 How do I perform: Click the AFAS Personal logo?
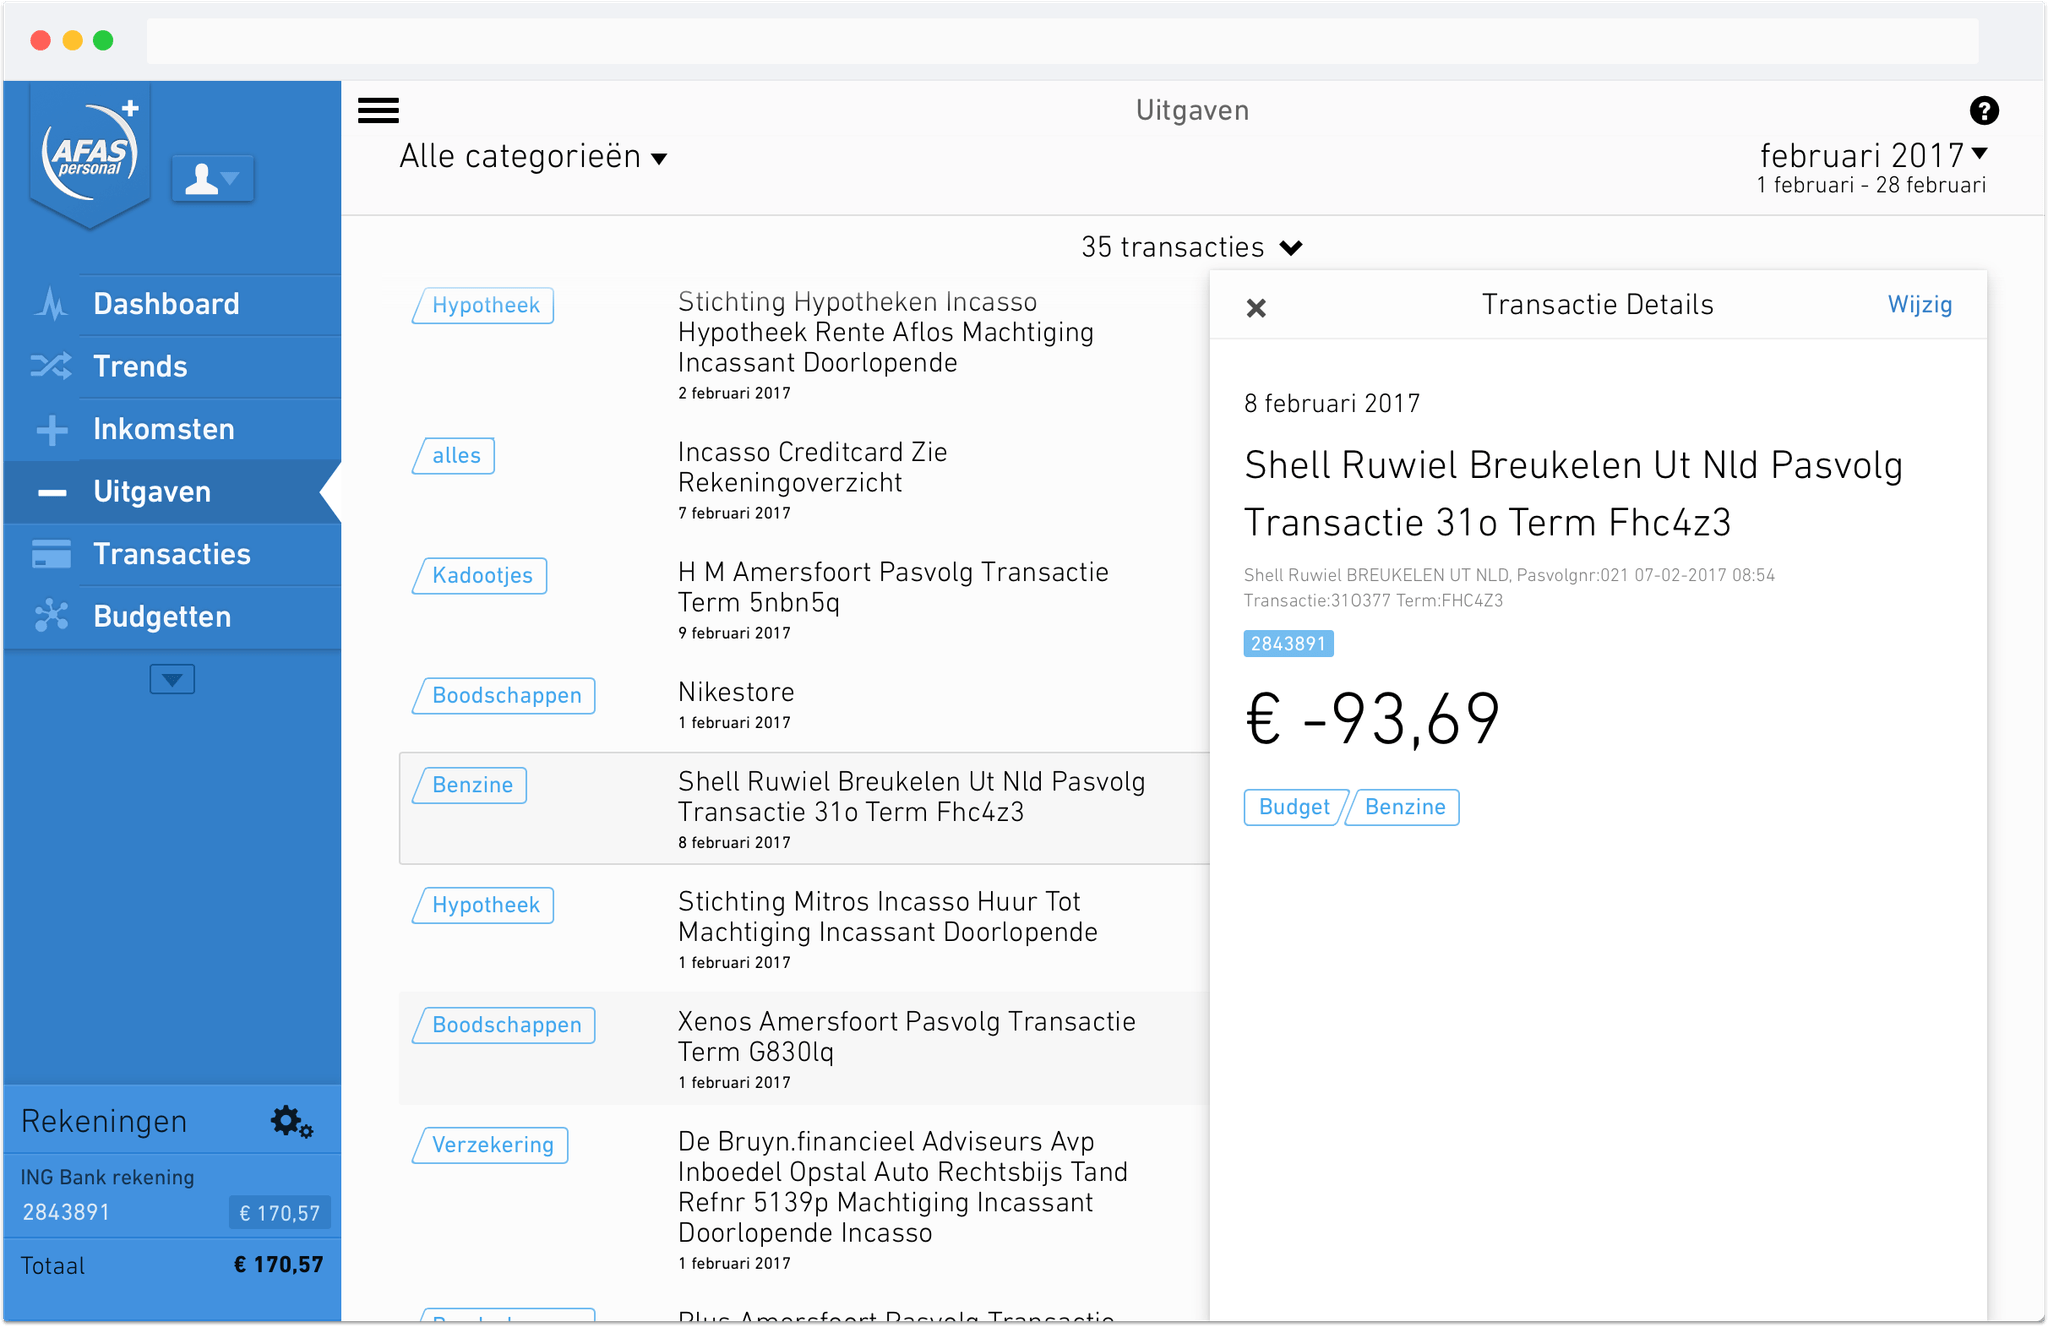click(x=91, y=152)
